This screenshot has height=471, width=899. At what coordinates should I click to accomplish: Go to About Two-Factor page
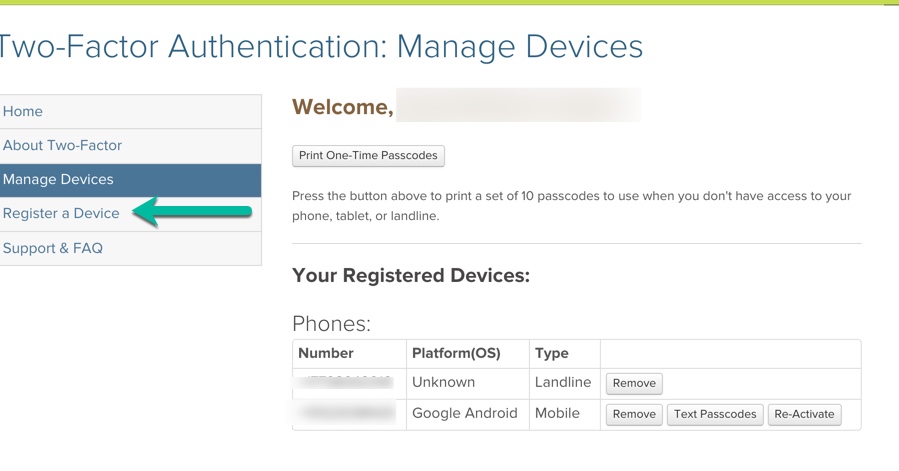(x=62, y=145)
